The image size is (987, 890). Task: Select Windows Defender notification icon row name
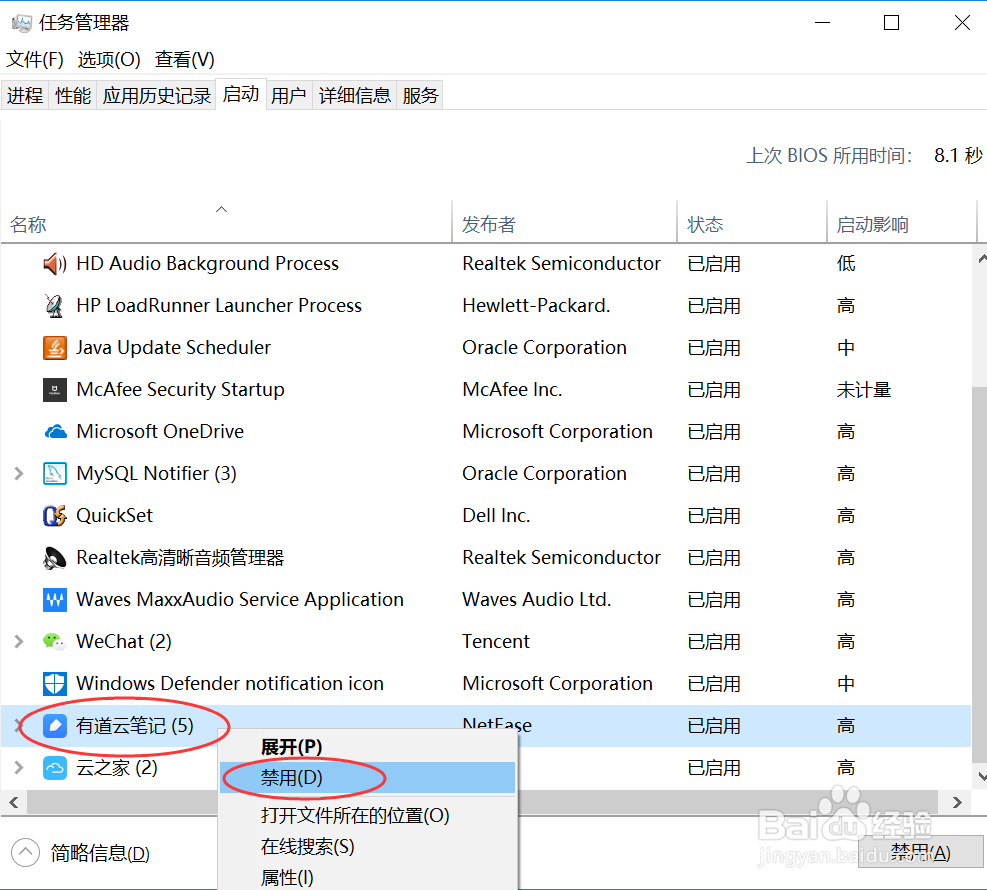point(230,684)
